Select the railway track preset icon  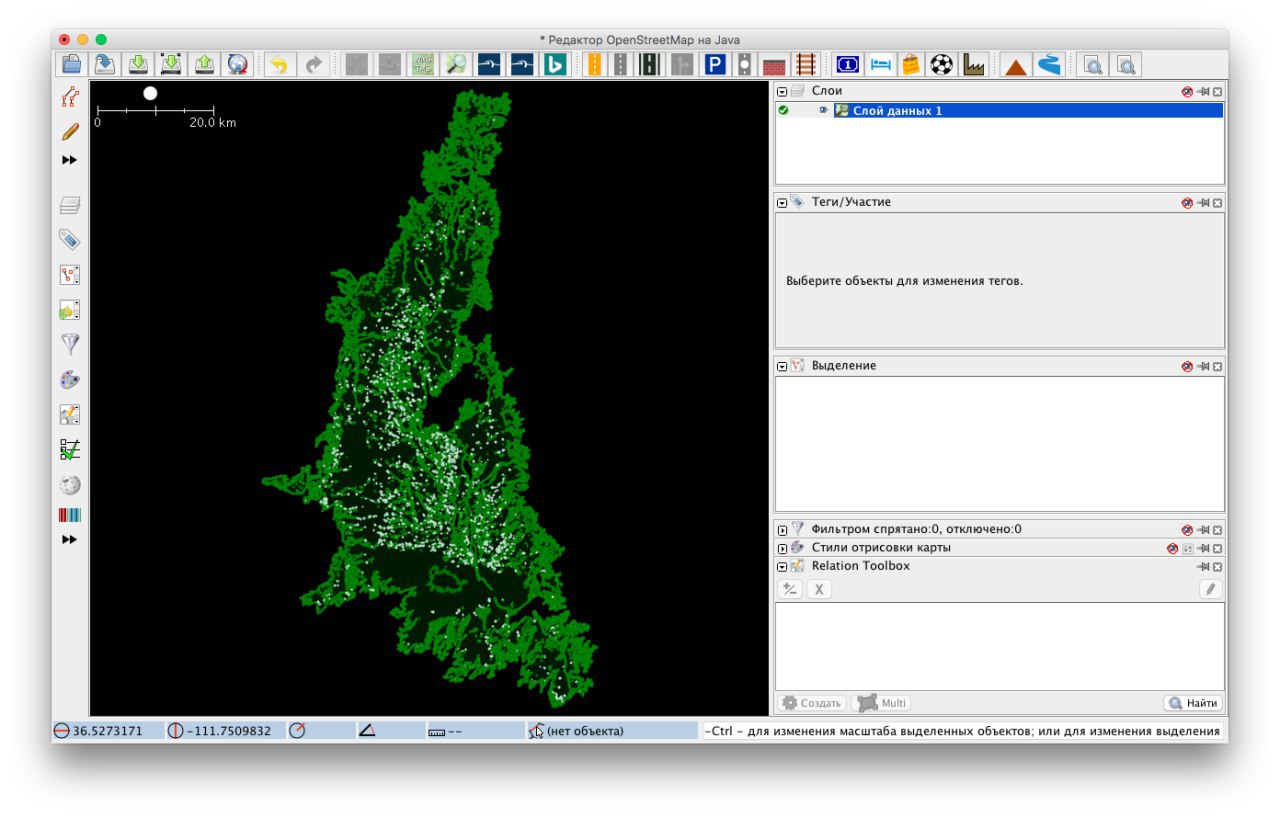(x=804, y=64)
